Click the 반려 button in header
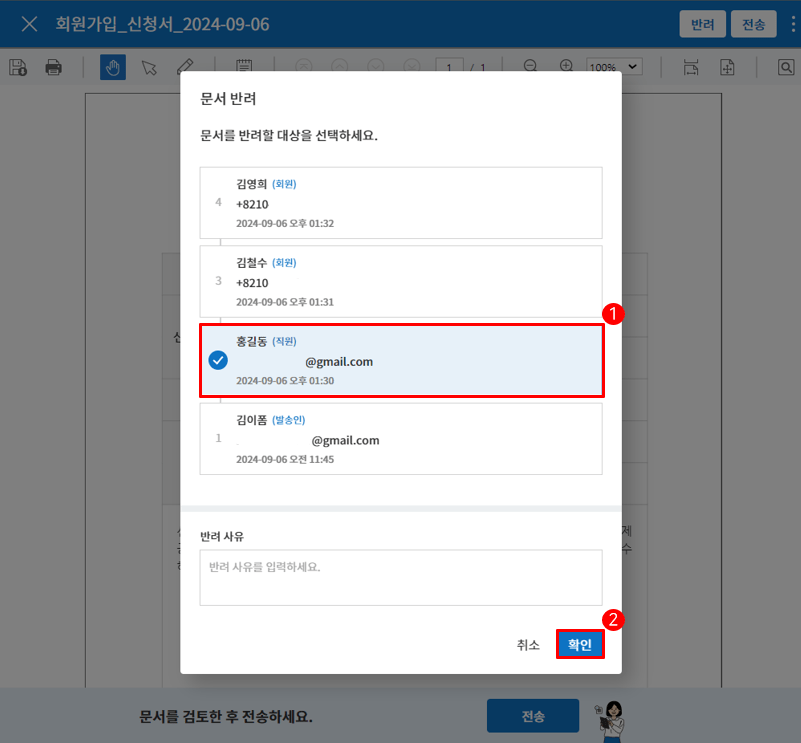Viewport: 801px width, 743px height. coord(702,24)
